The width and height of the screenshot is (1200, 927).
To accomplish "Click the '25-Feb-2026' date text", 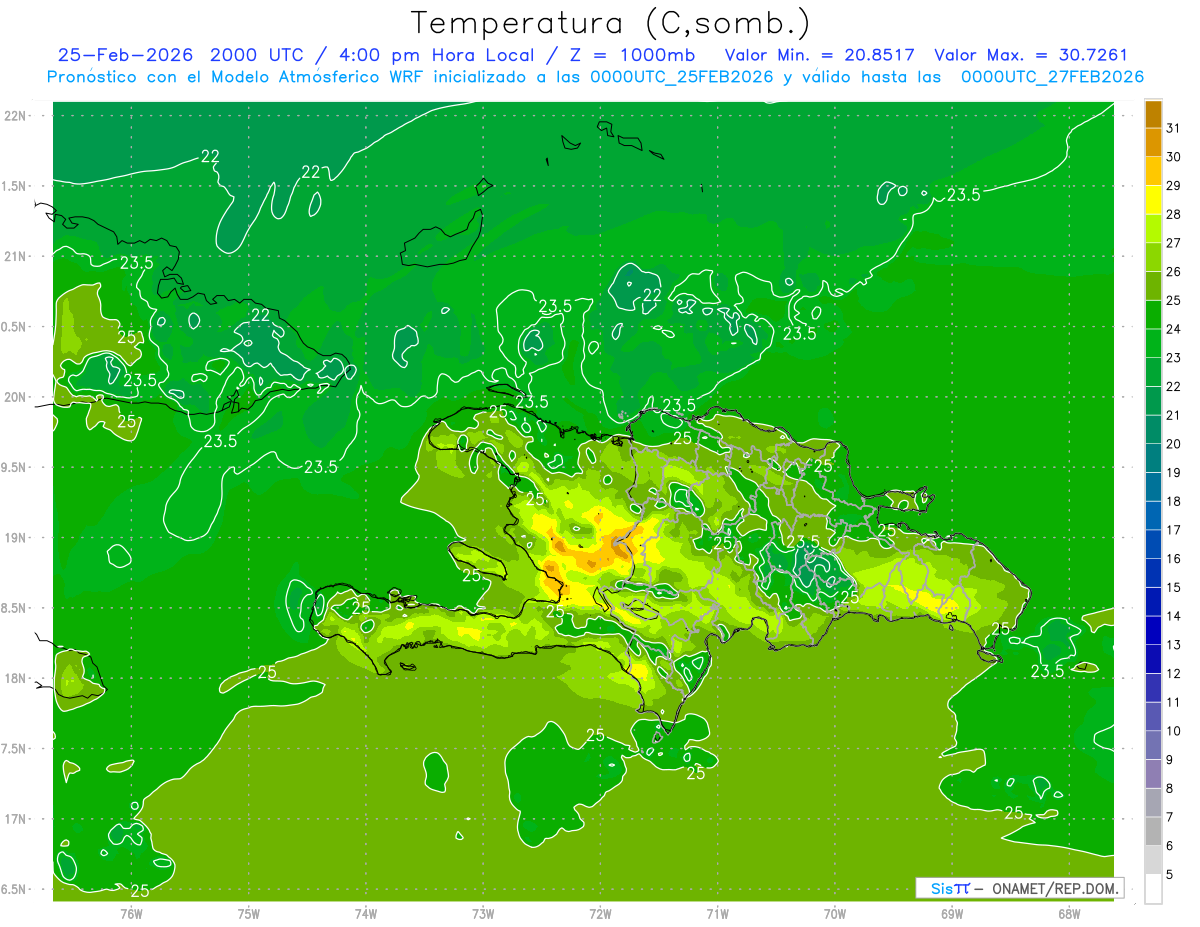I will click(126, 55).
